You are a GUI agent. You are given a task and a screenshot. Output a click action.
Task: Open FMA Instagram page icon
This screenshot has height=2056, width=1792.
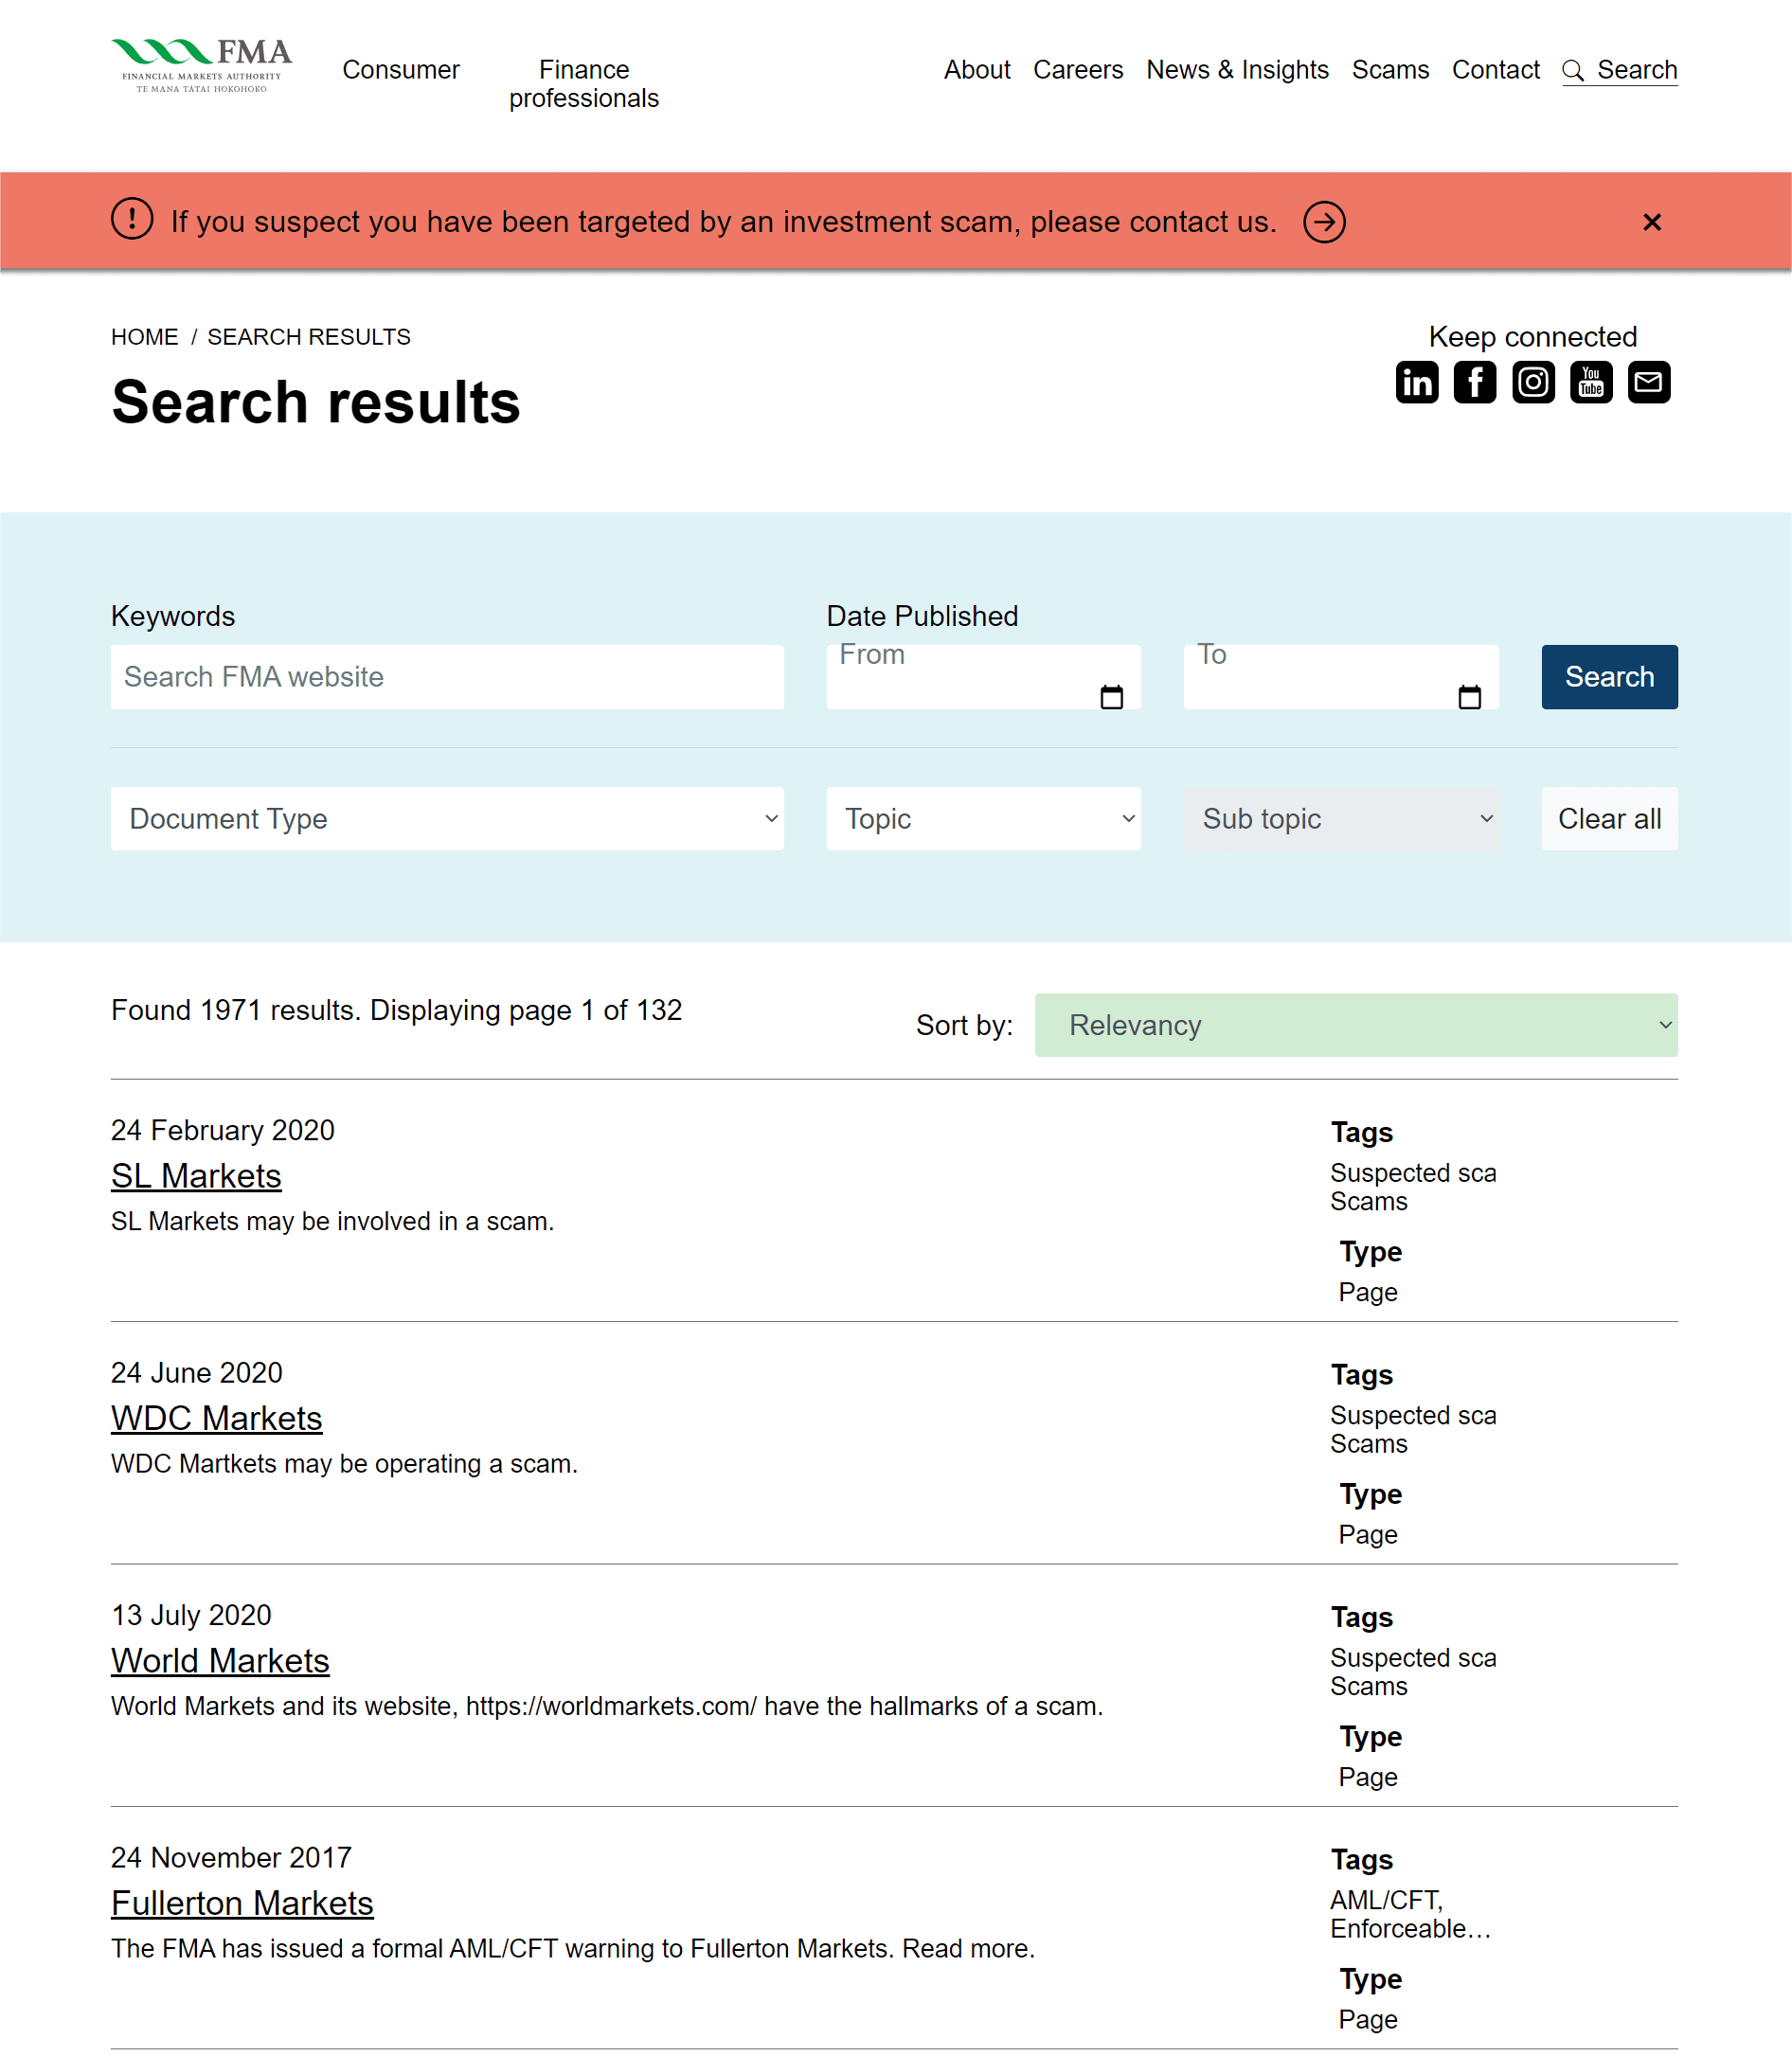coord(1533,382)
